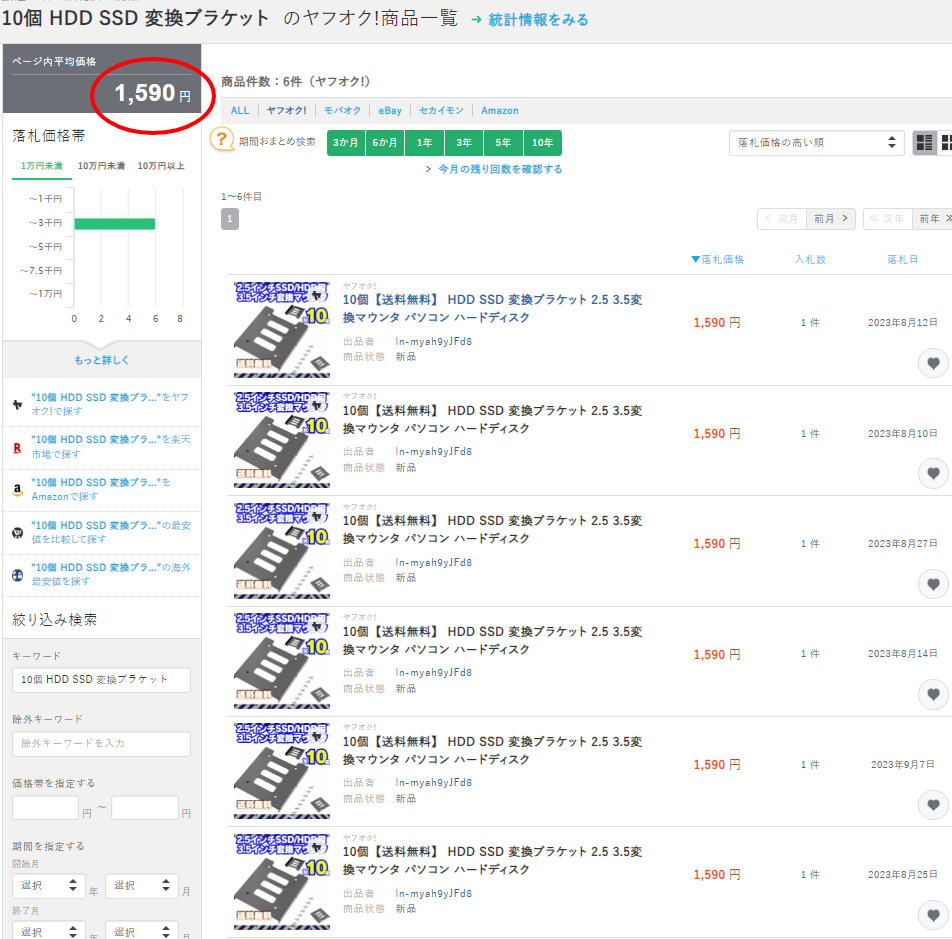Image resolution: width=952 pixels, height=939 pixels.
Task: Open the 開始月 year 選択 dropdown
Action: pos(48,886)
